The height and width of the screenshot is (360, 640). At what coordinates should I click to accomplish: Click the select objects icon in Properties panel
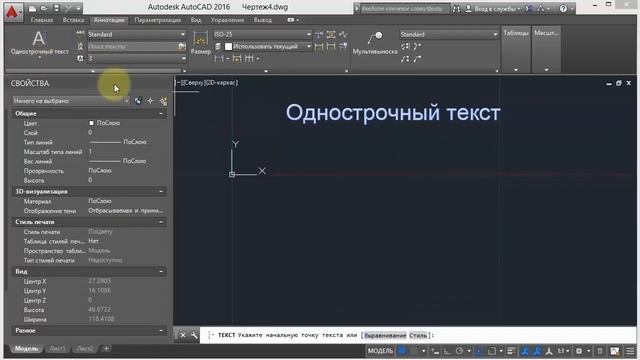[150, 101]
